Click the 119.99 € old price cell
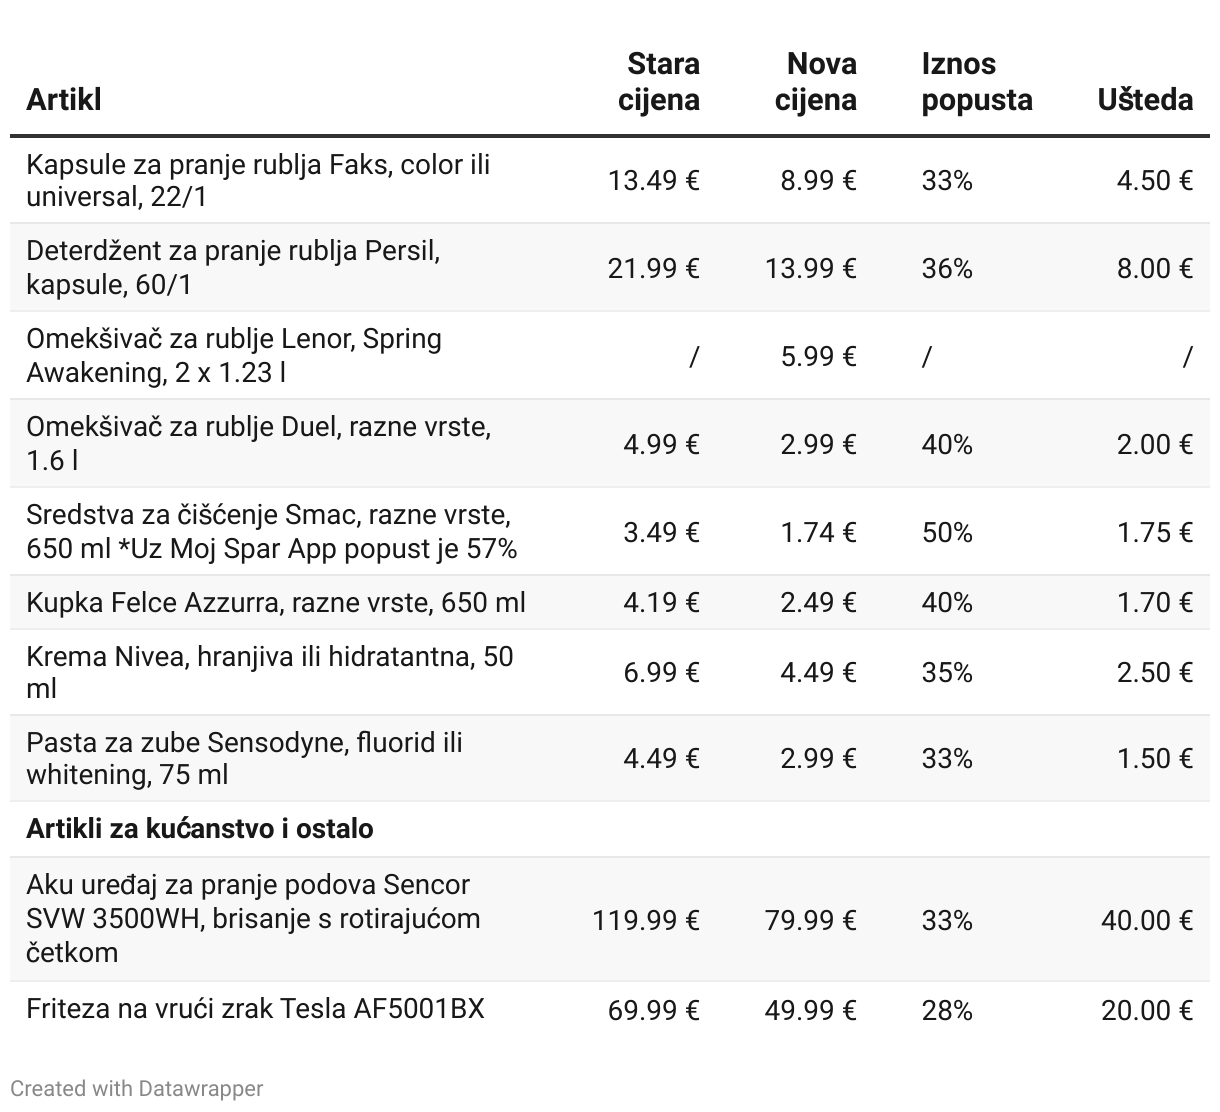1220x1112 pixels. 646,920
